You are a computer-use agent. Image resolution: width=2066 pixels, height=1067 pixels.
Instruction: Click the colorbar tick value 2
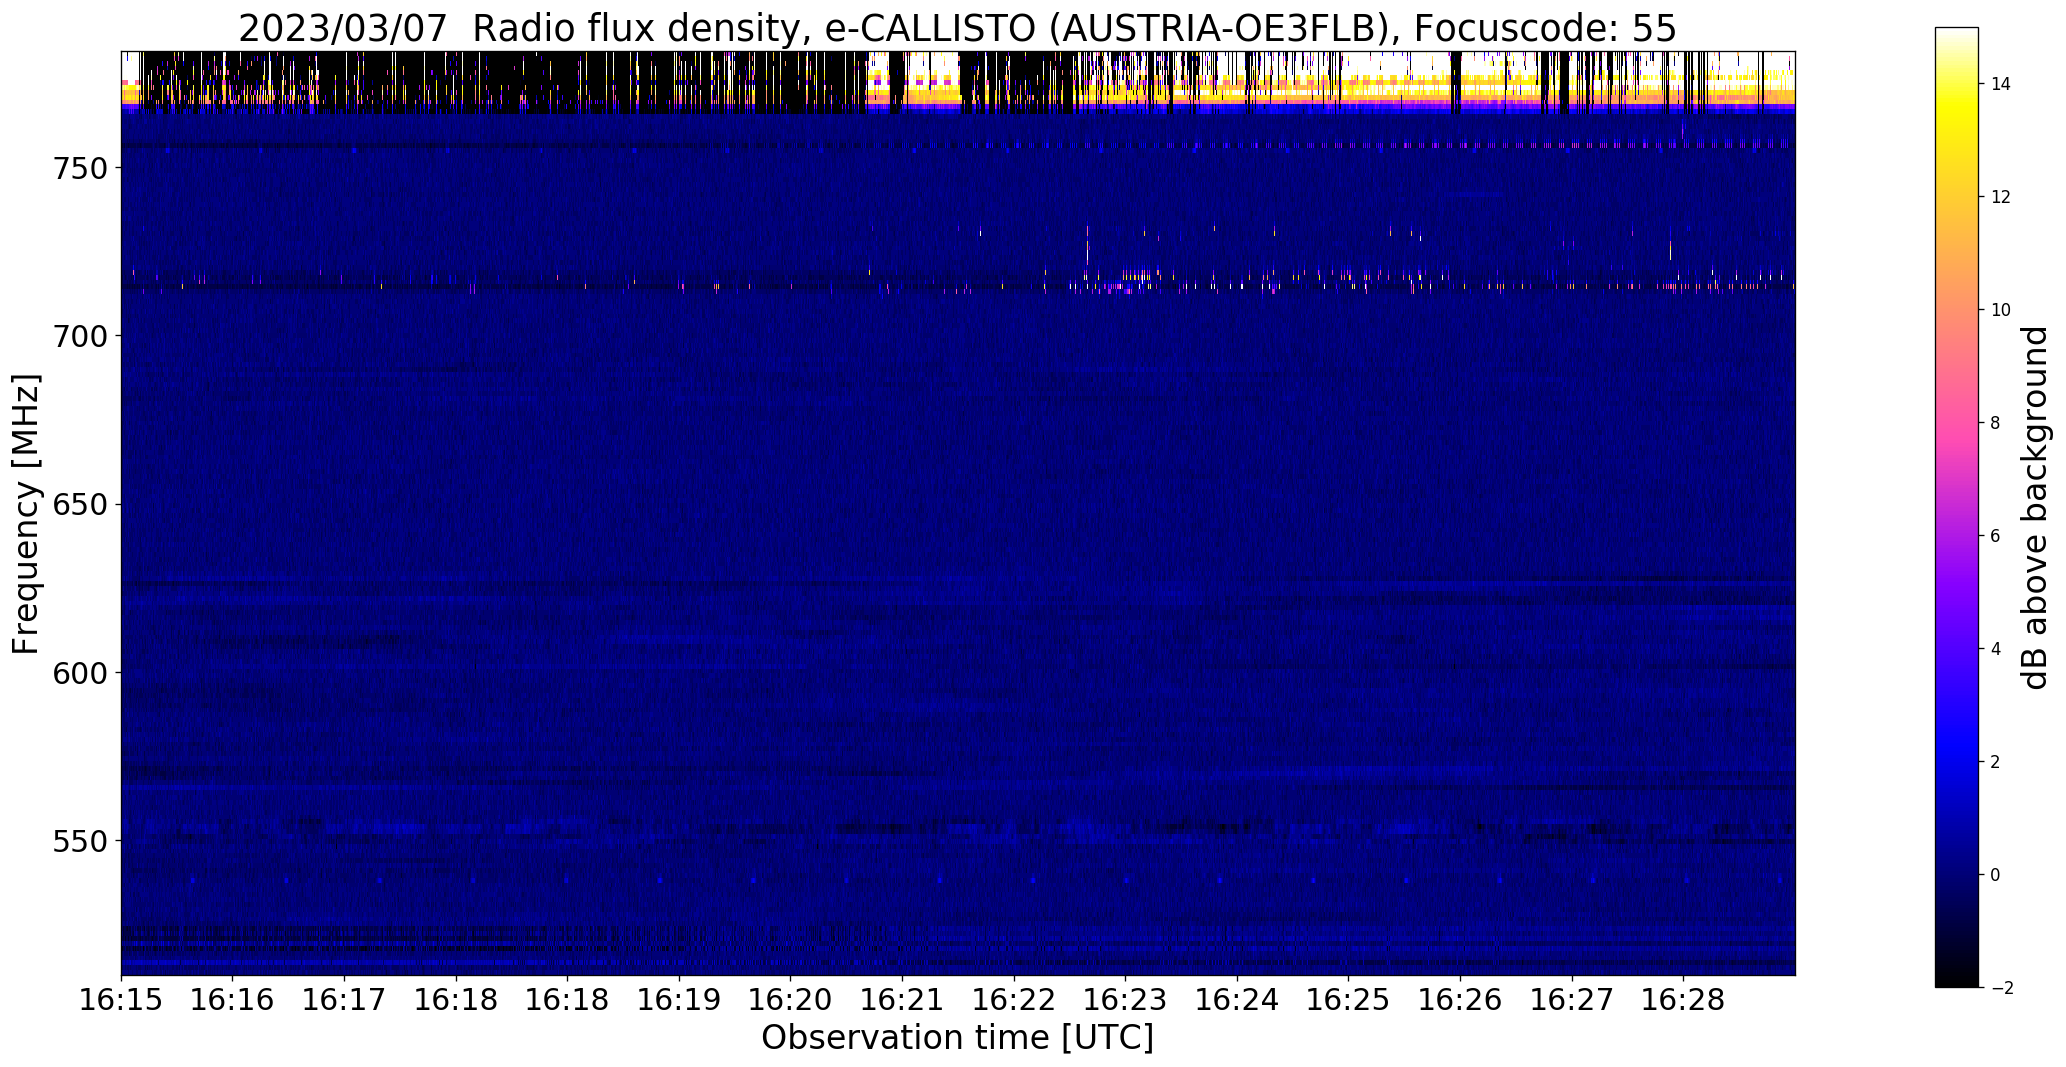click(x=1996, y=762)
